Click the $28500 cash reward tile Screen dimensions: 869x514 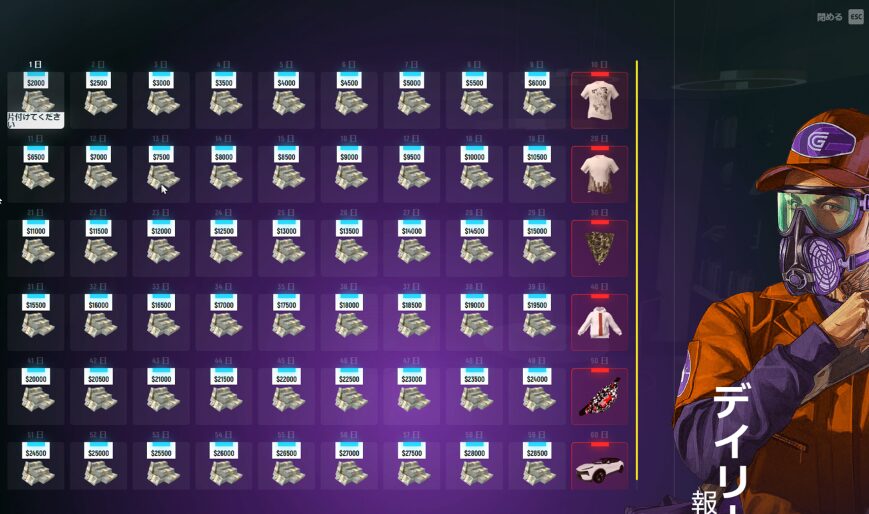[x=537, y=467]
